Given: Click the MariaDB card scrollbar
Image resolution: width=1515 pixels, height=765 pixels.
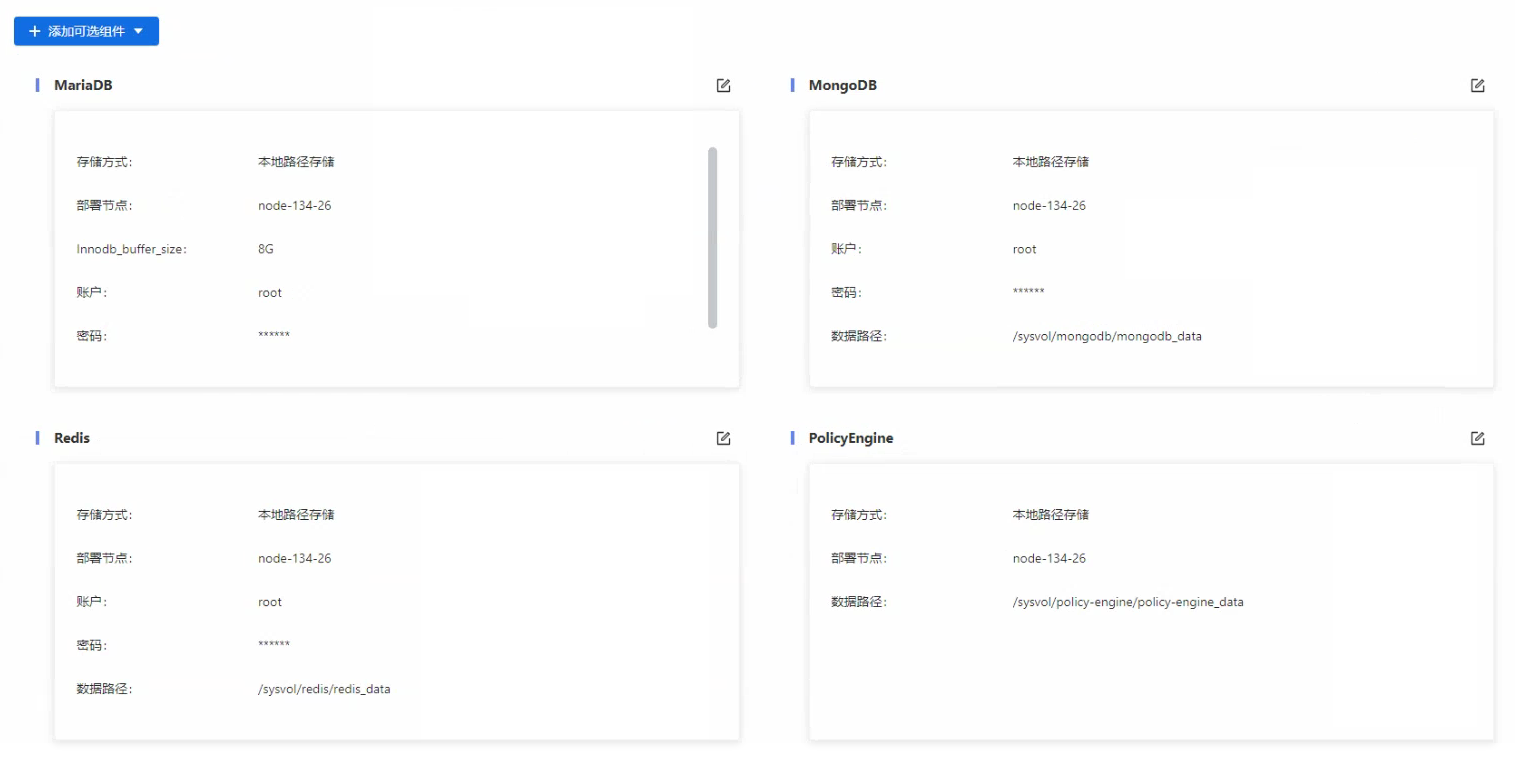Looking at the screenshot, I should pos(712,238).
